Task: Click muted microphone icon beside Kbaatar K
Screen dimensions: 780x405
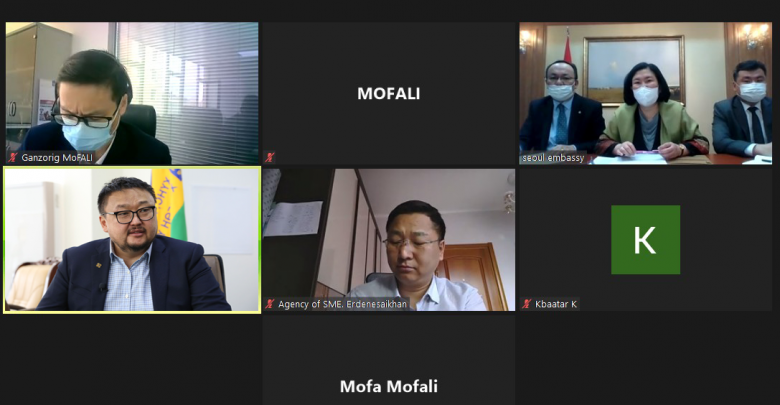Action: tap(527, 304)
